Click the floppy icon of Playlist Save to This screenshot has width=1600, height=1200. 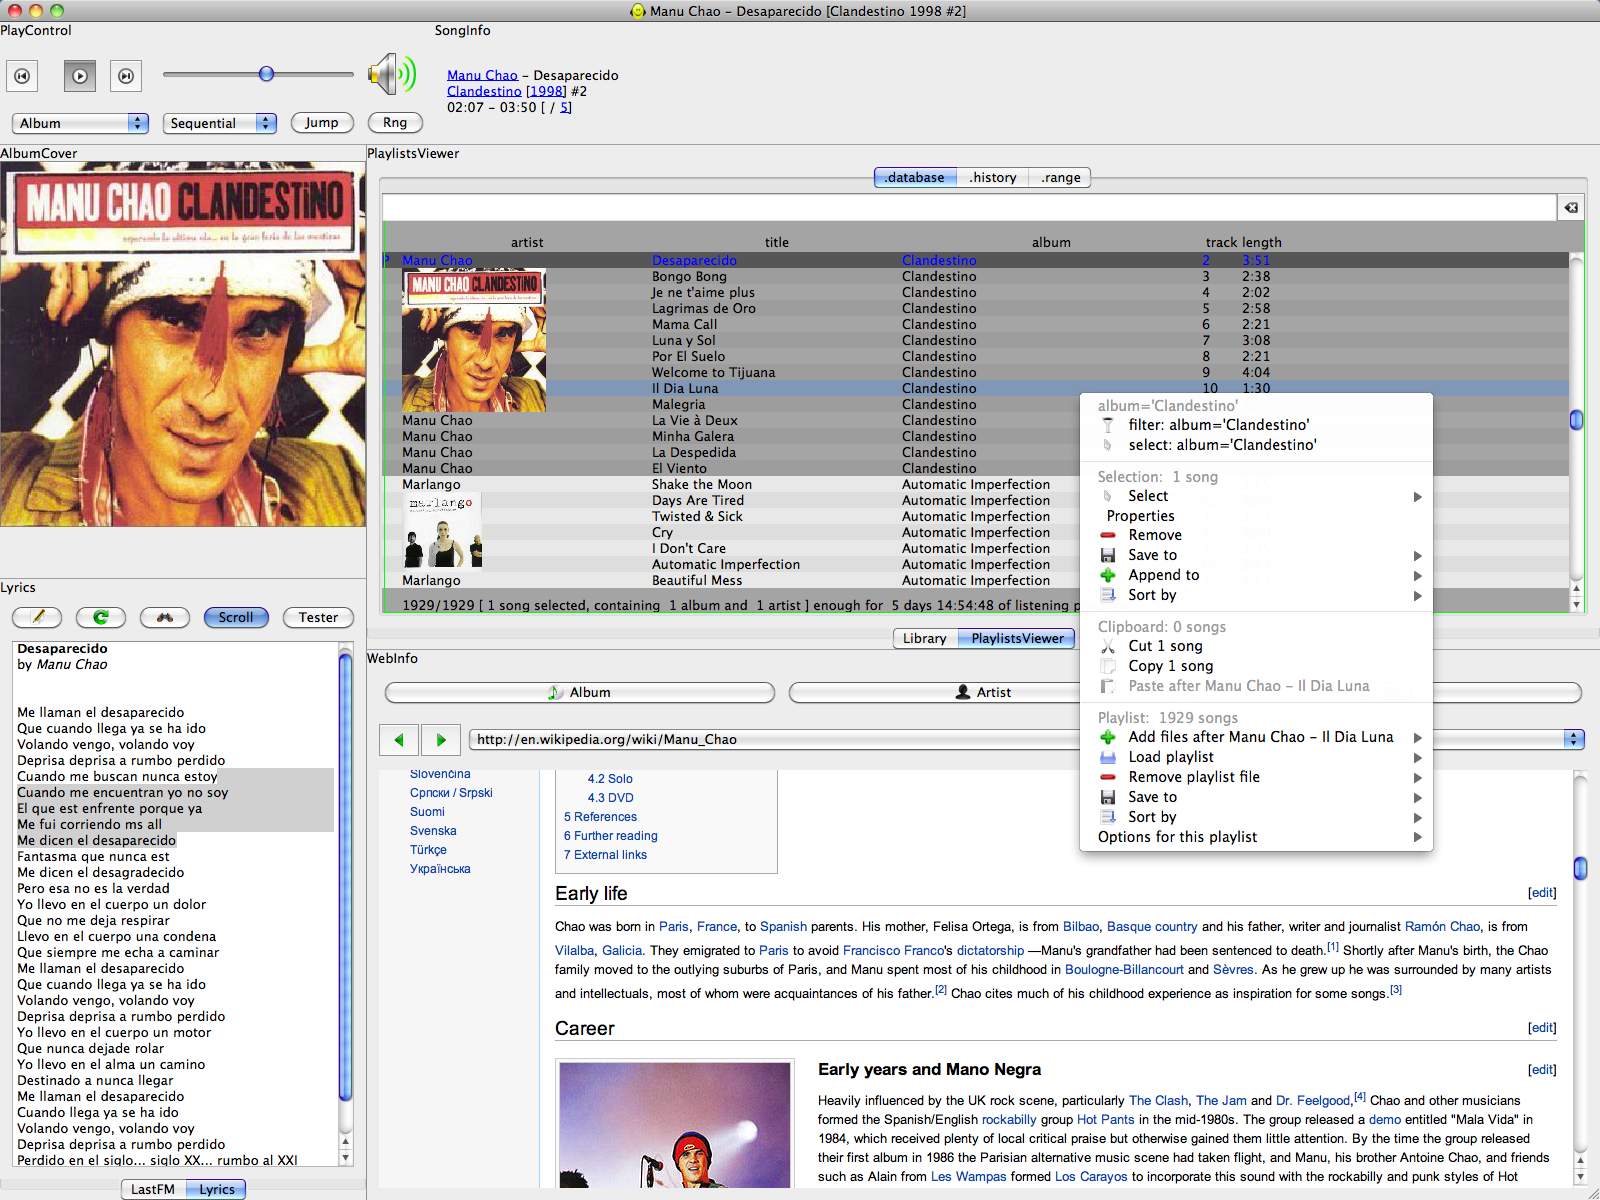[x=1108, y=797]
